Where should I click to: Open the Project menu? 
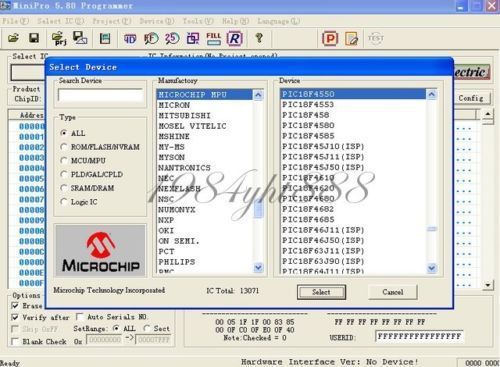pyautogui.click(x=112, y=21)
